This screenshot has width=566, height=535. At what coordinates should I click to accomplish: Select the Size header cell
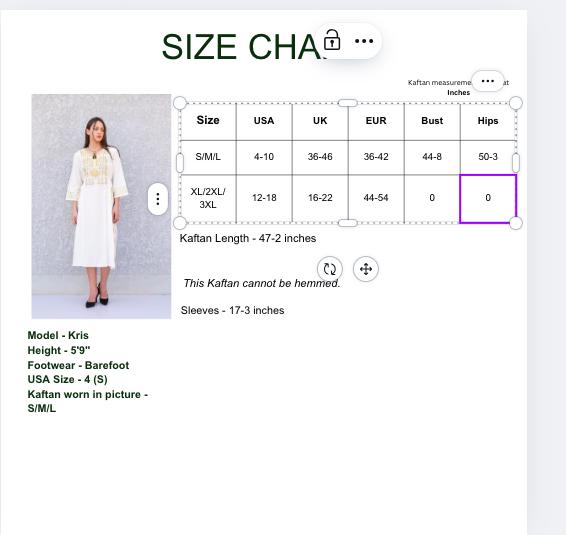208,121
